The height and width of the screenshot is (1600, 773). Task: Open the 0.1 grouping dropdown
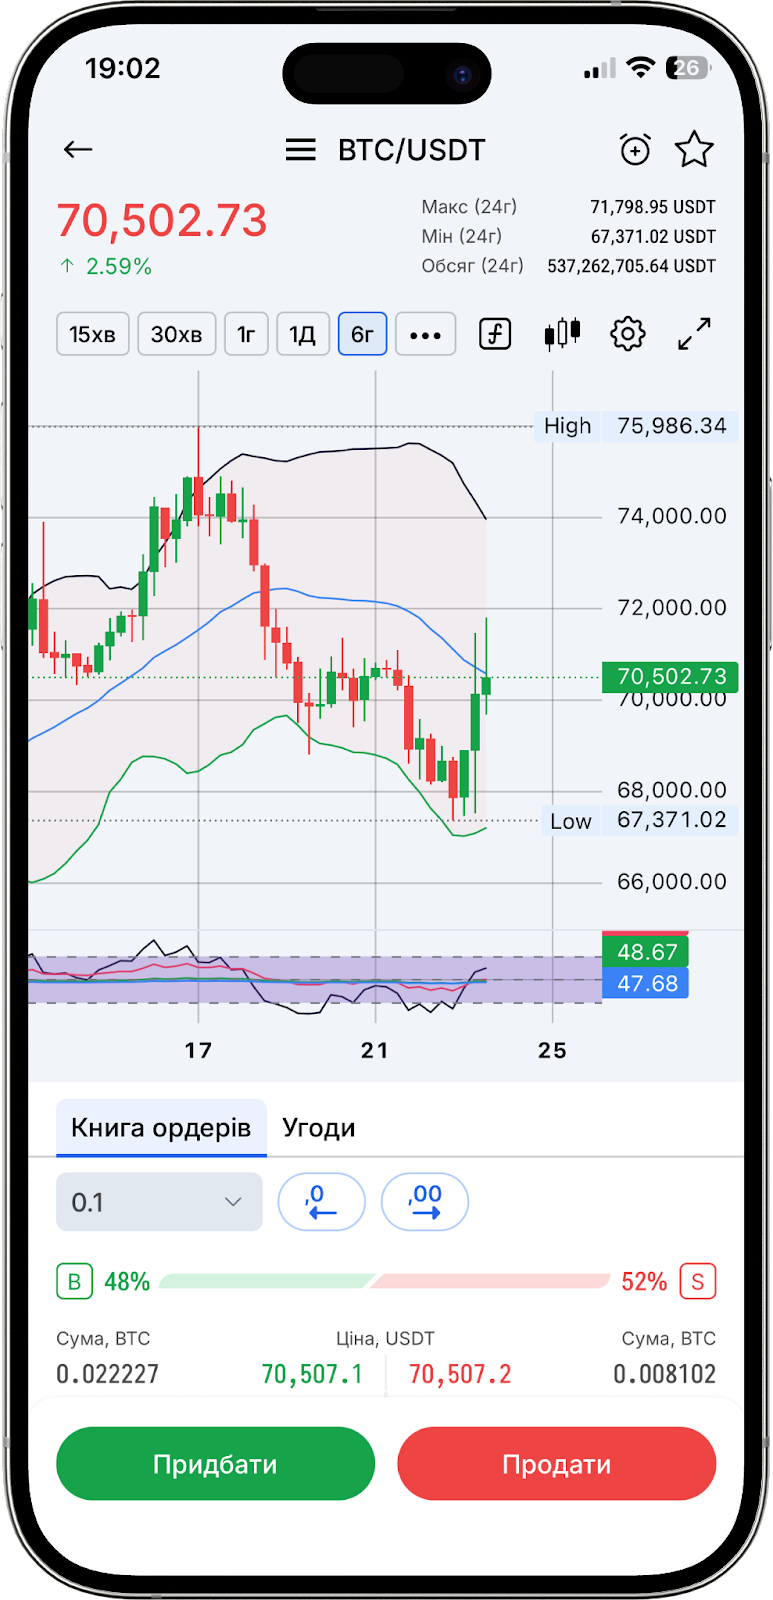159,1202
